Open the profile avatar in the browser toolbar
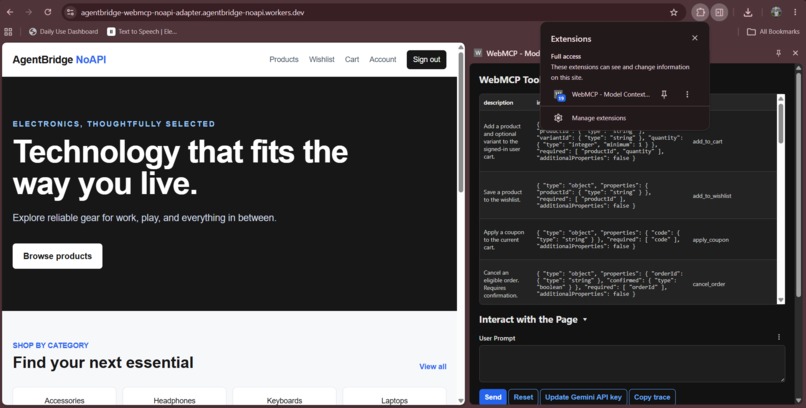The image size is (806, 408). point(776,12)
